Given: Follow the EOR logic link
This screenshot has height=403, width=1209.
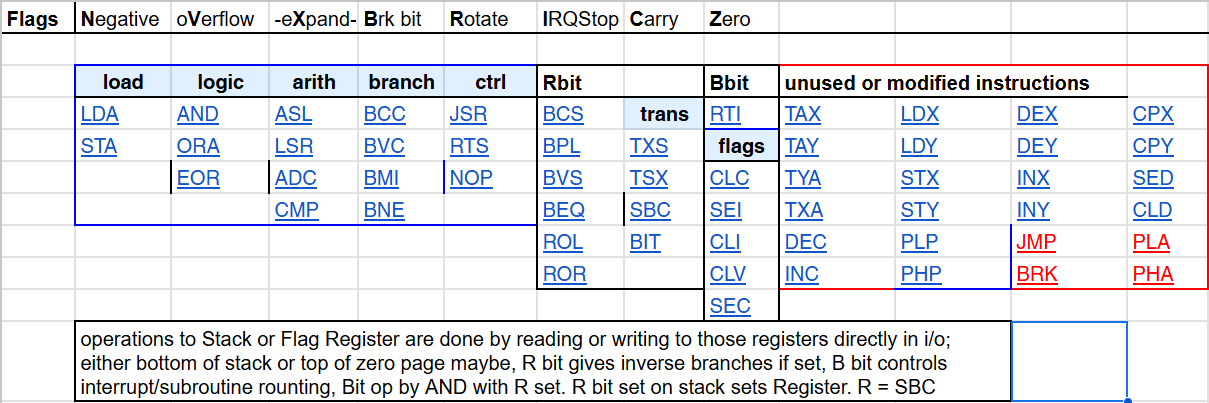Looking at the screenshot, I should (198, 179).
